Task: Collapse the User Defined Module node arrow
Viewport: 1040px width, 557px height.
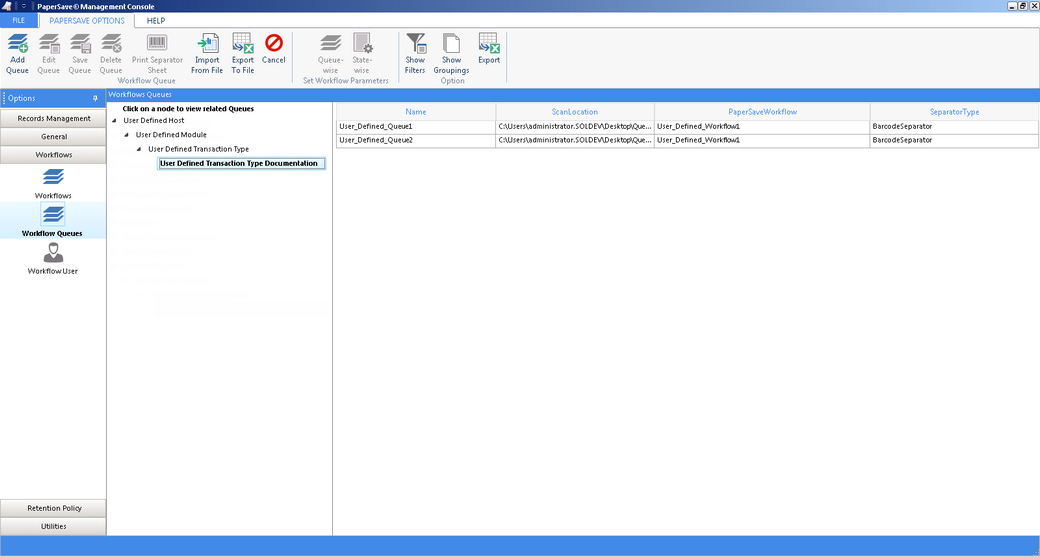Action: pos(127,135)
